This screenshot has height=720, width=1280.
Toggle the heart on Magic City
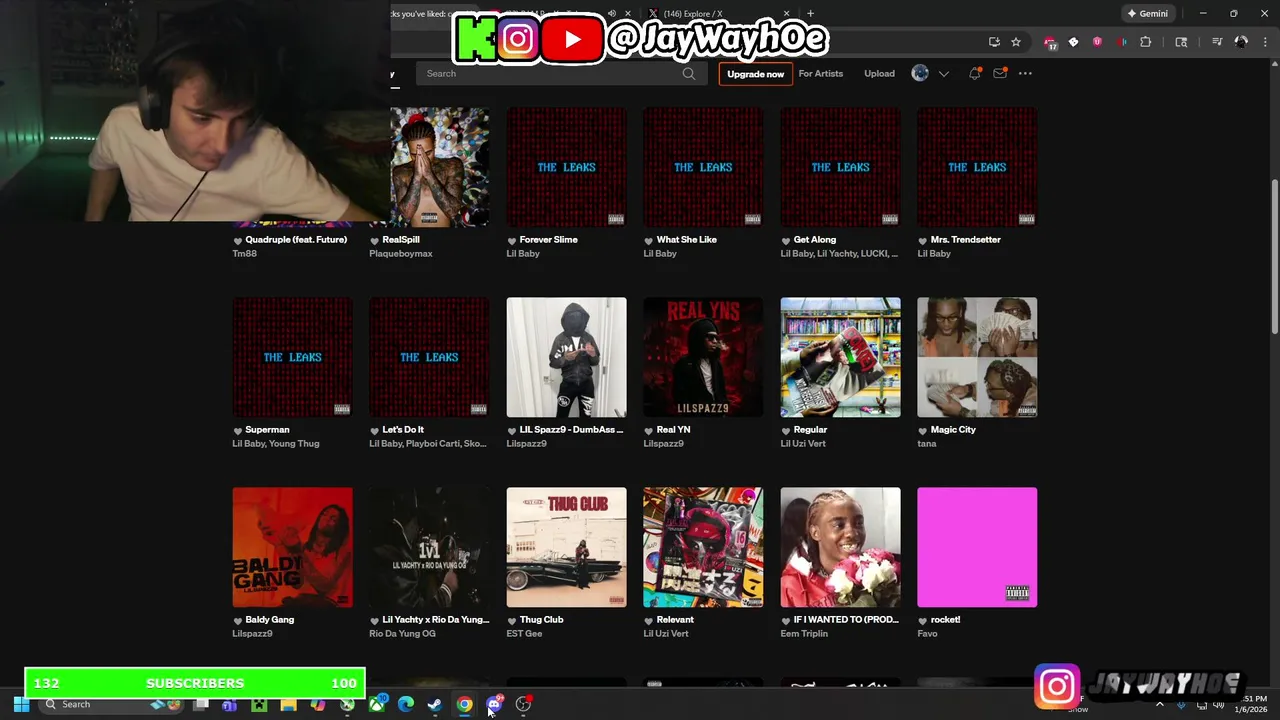click(x=923, y=430)
